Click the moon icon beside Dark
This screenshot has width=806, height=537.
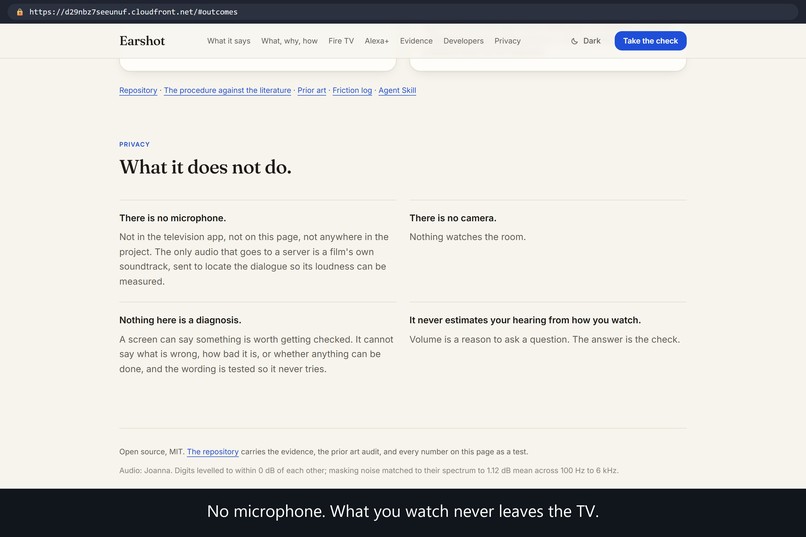coord(574,41)
